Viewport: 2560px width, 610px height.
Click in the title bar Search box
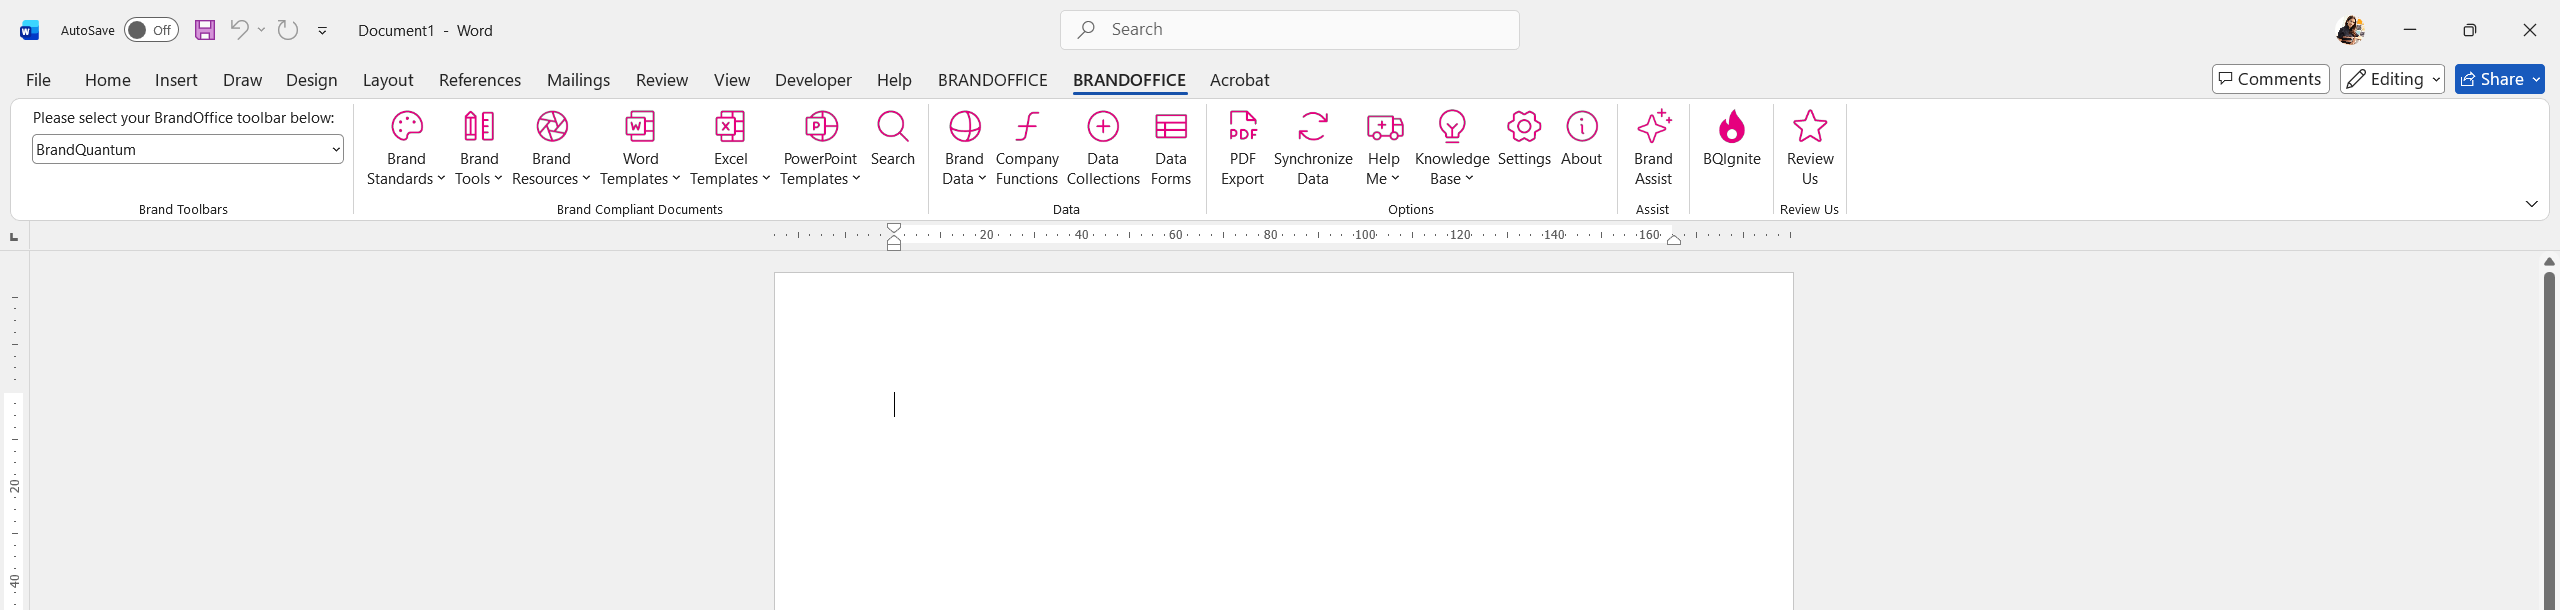coord(1290,30)
